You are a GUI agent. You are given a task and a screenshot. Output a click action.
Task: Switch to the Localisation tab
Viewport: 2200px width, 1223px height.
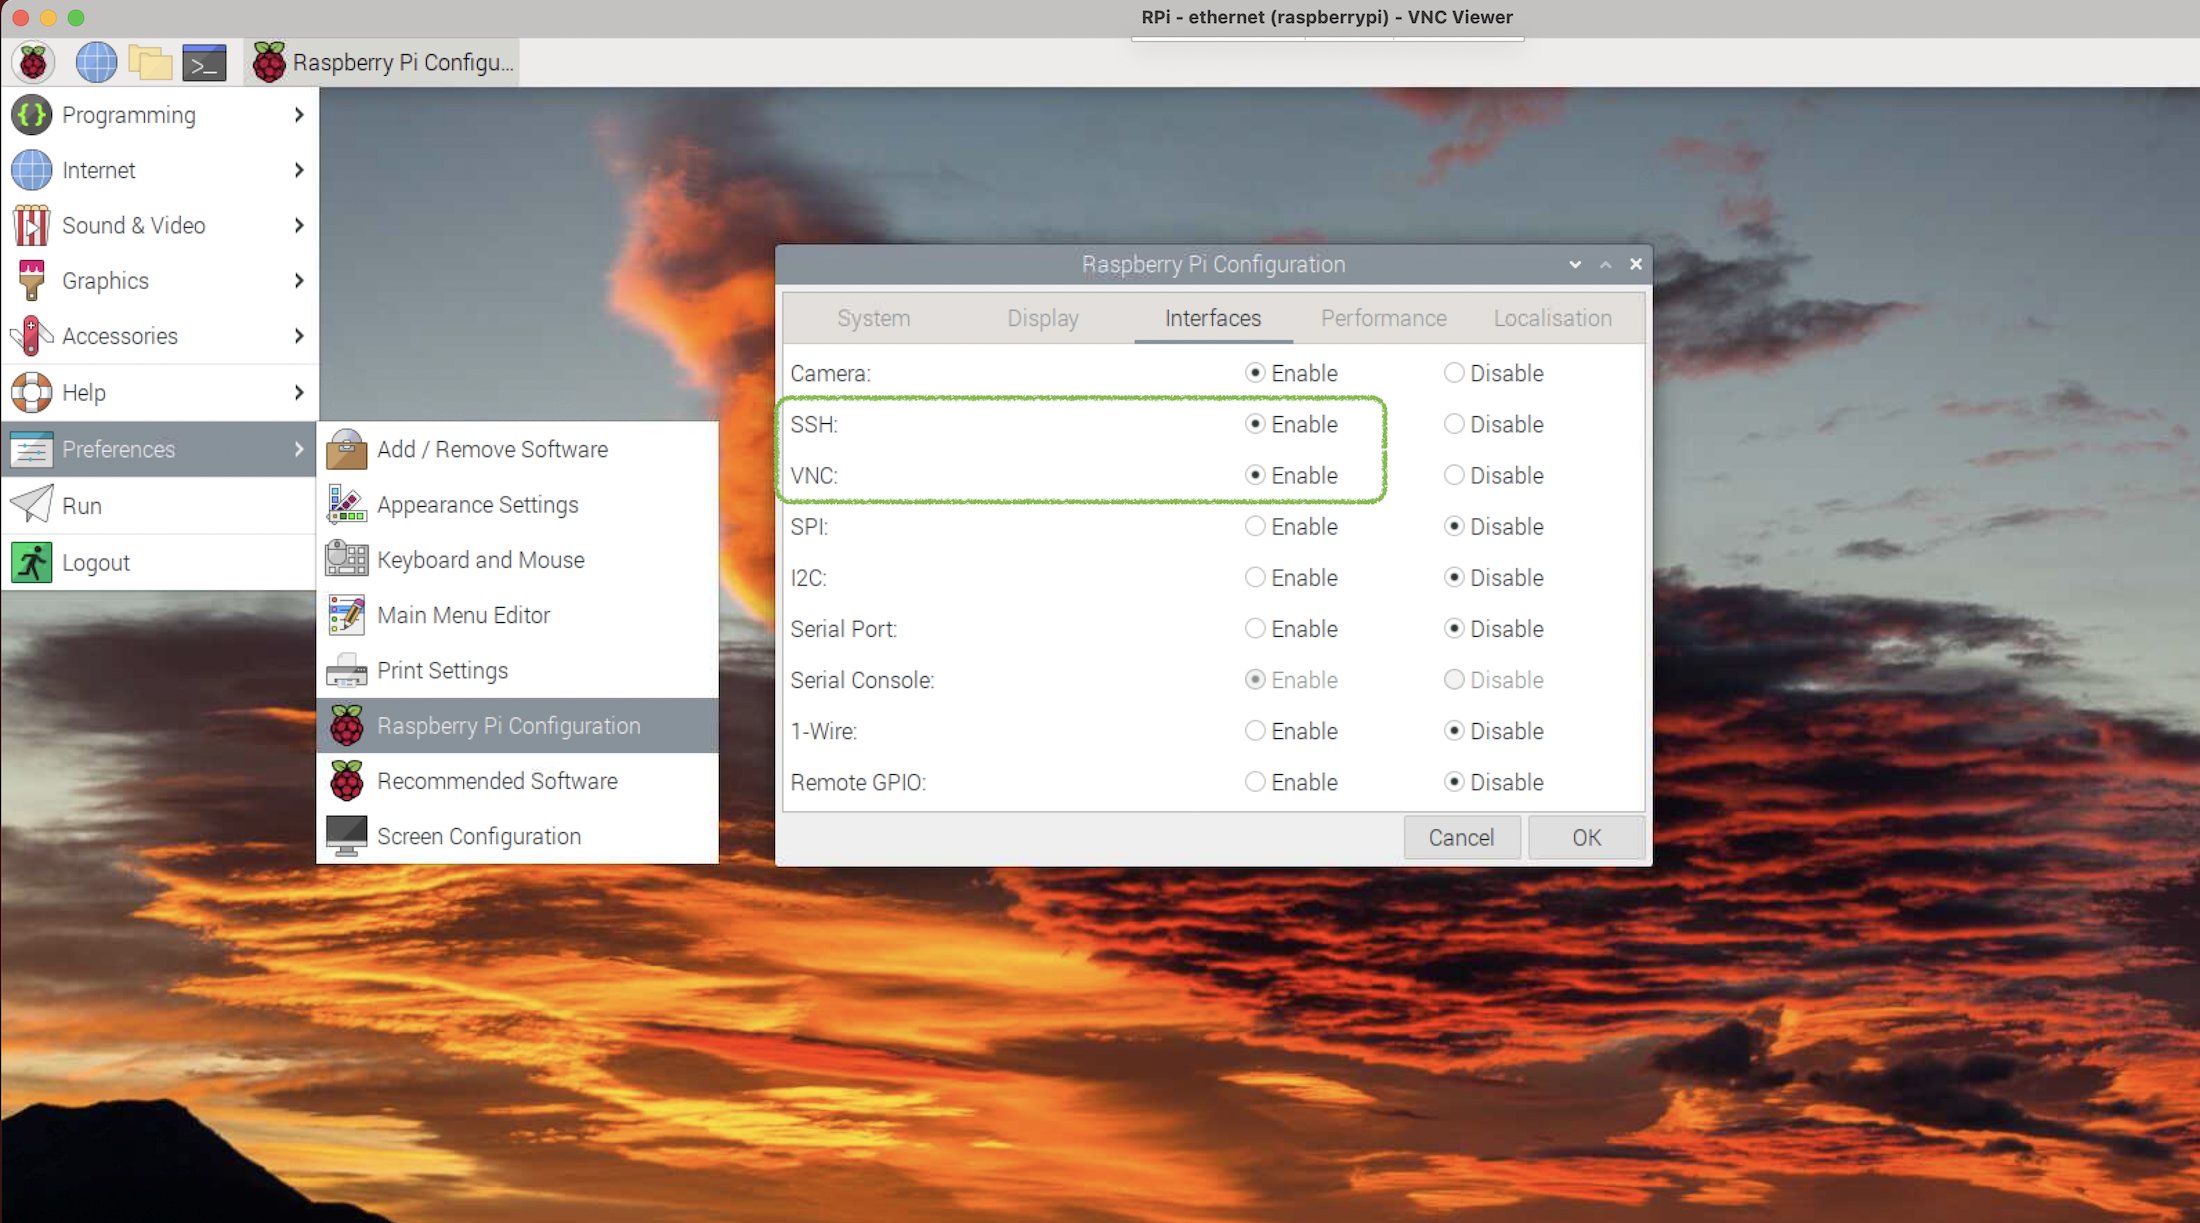(1552, 318)
